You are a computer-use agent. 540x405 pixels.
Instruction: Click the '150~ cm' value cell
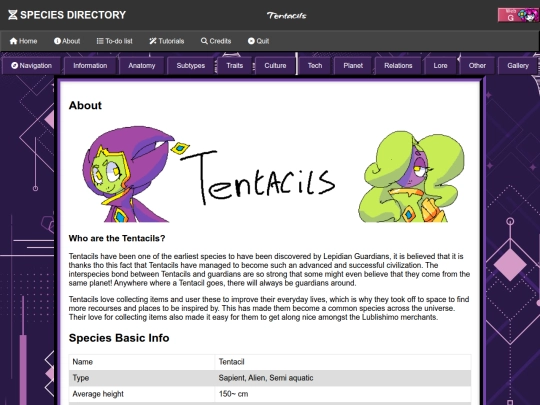tap(343, 394)
